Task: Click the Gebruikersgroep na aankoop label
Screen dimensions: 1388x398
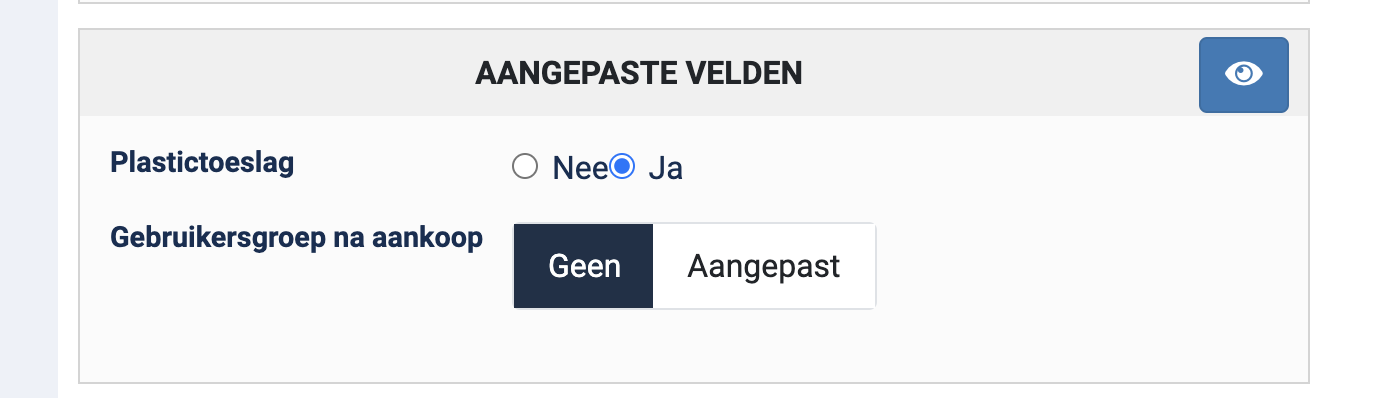Action: (x=296, y=239)
